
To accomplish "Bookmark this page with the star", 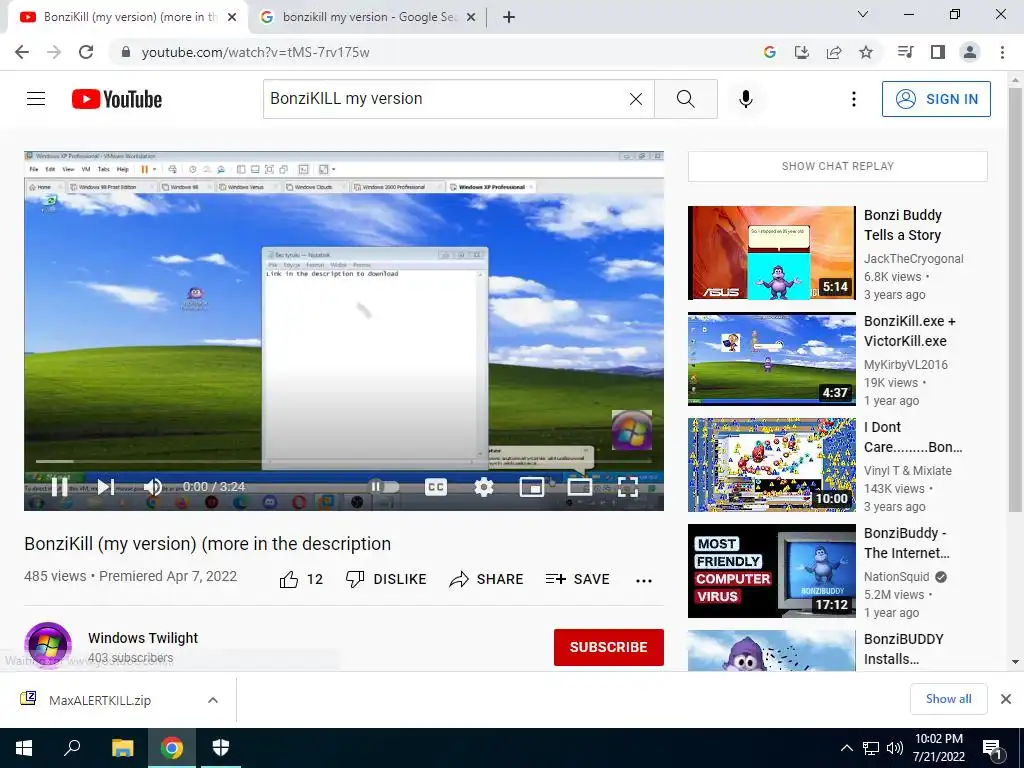I will (x=866, y=52).
